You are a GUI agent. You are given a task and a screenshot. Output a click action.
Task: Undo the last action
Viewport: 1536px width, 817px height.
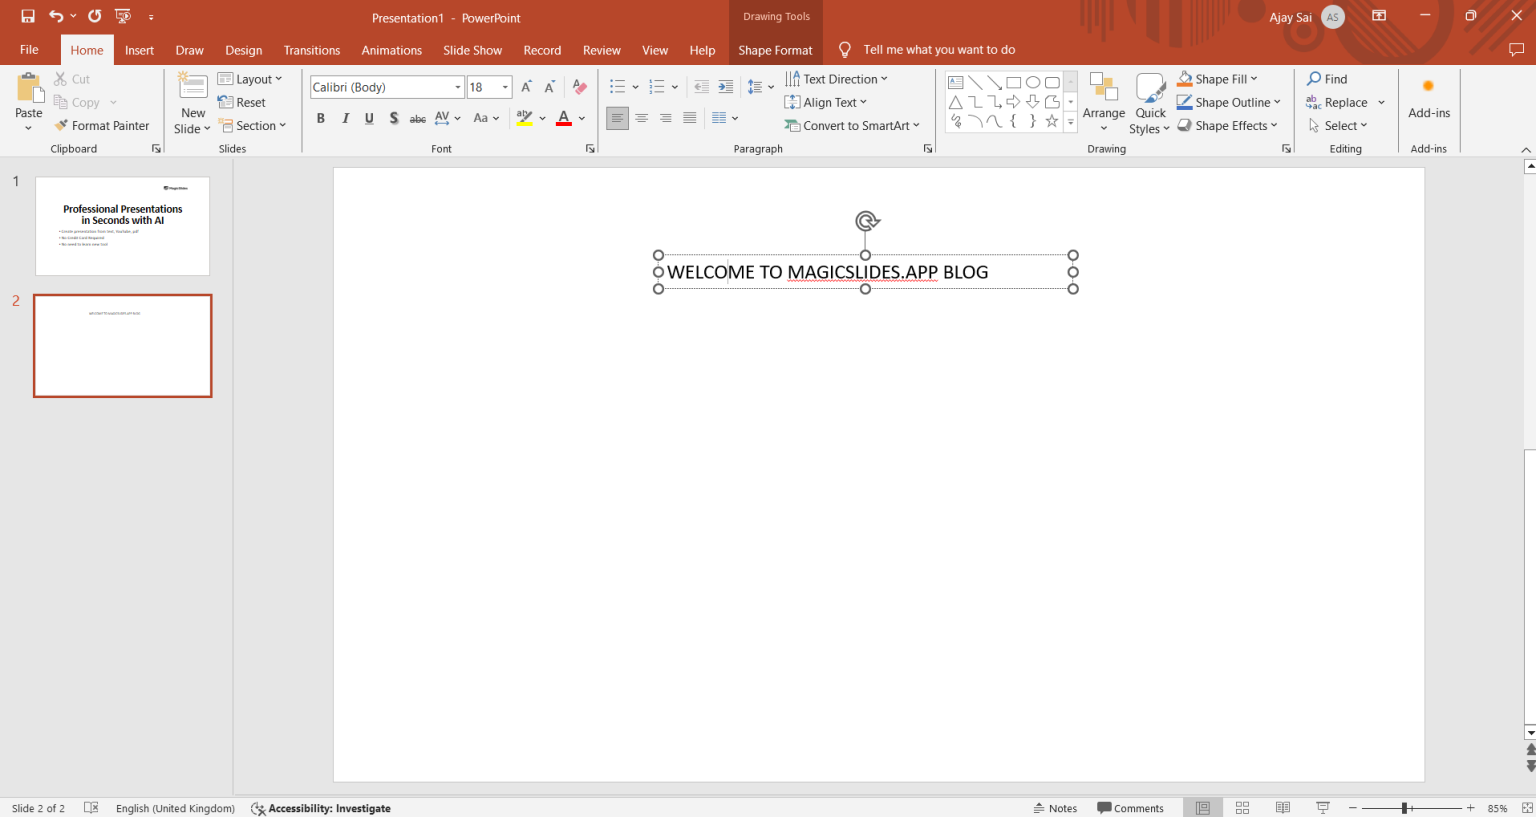tap(56, 16)
